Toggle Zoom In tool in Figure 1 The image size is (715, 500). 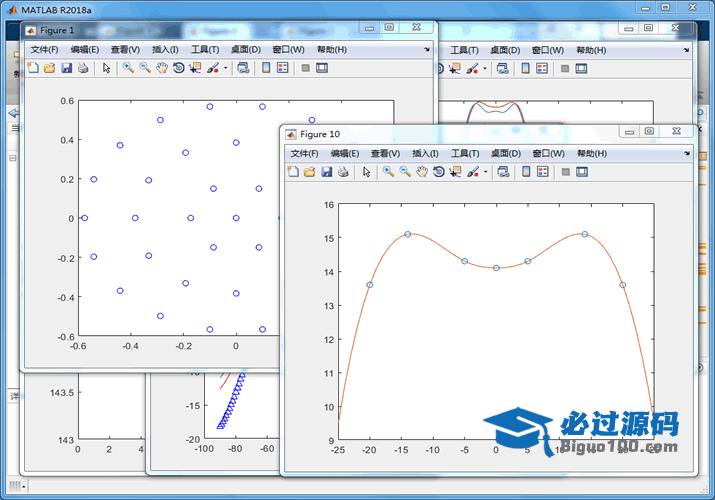coord(128,68)
